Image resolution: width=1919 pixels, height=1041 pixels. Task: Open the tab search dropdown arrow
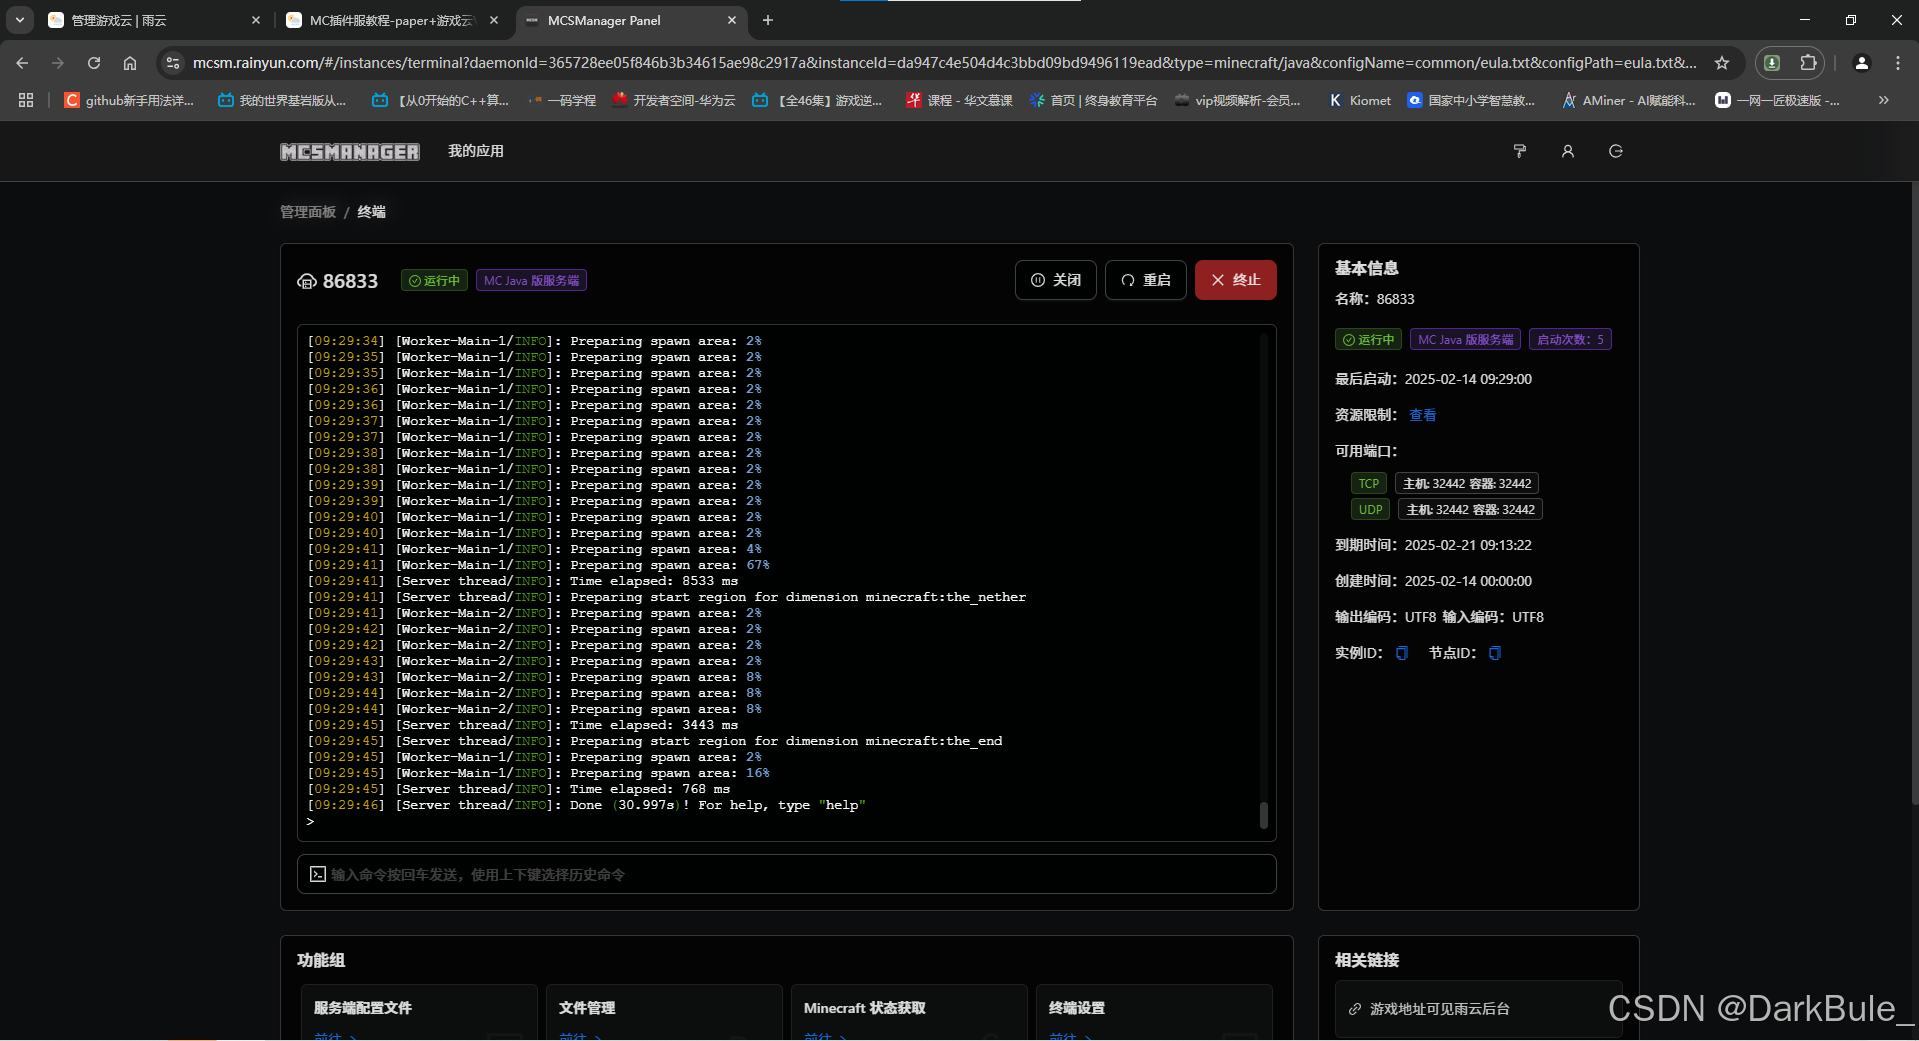coord(20,20)
